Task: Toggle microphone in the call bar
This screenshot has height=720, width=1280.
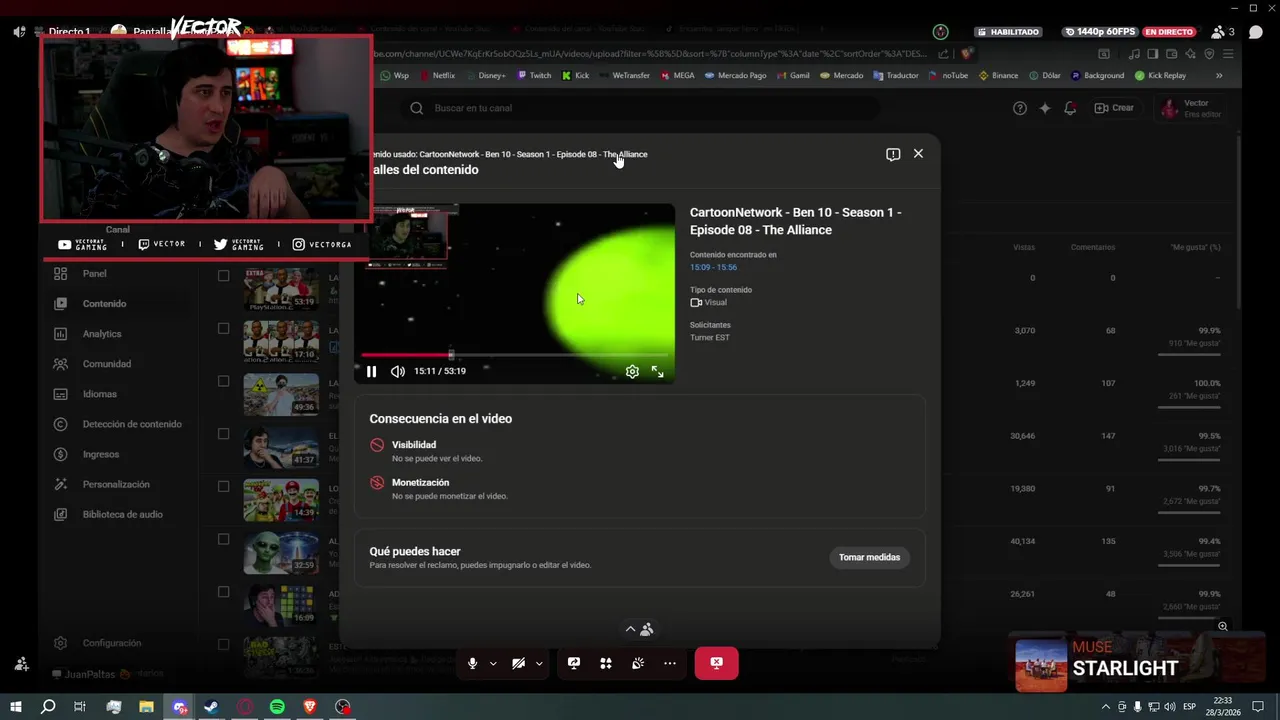Action: coord(473,663)
